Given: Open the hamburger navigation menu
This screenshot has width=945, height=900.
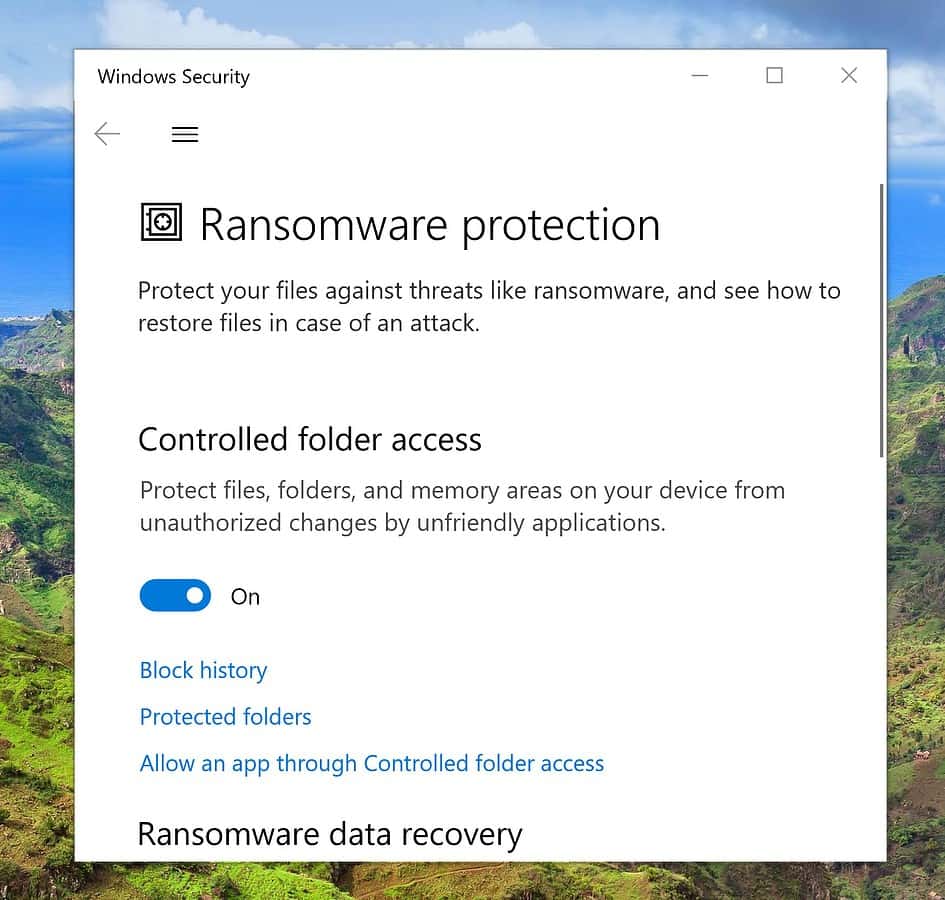Looking at the screenshot, I should (x=184, y=133).
